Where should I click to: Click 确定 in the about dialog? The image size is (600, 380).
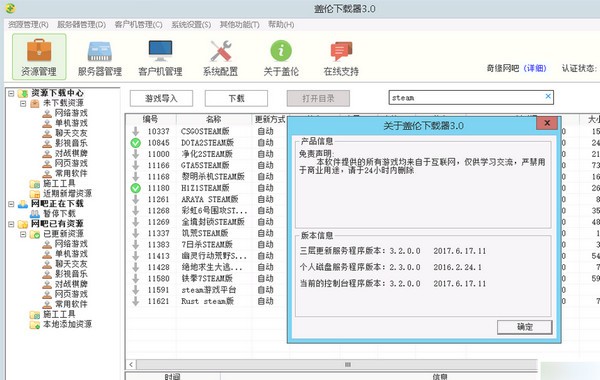(525, 327)
